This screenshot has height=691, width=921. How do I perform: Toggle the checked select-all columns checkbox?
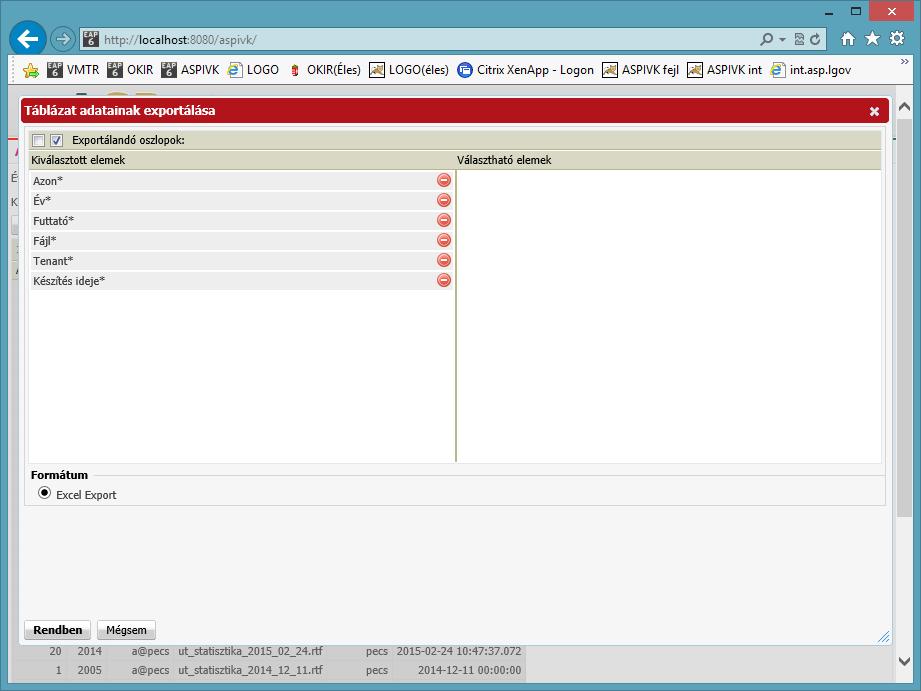[x=56, y=140]
